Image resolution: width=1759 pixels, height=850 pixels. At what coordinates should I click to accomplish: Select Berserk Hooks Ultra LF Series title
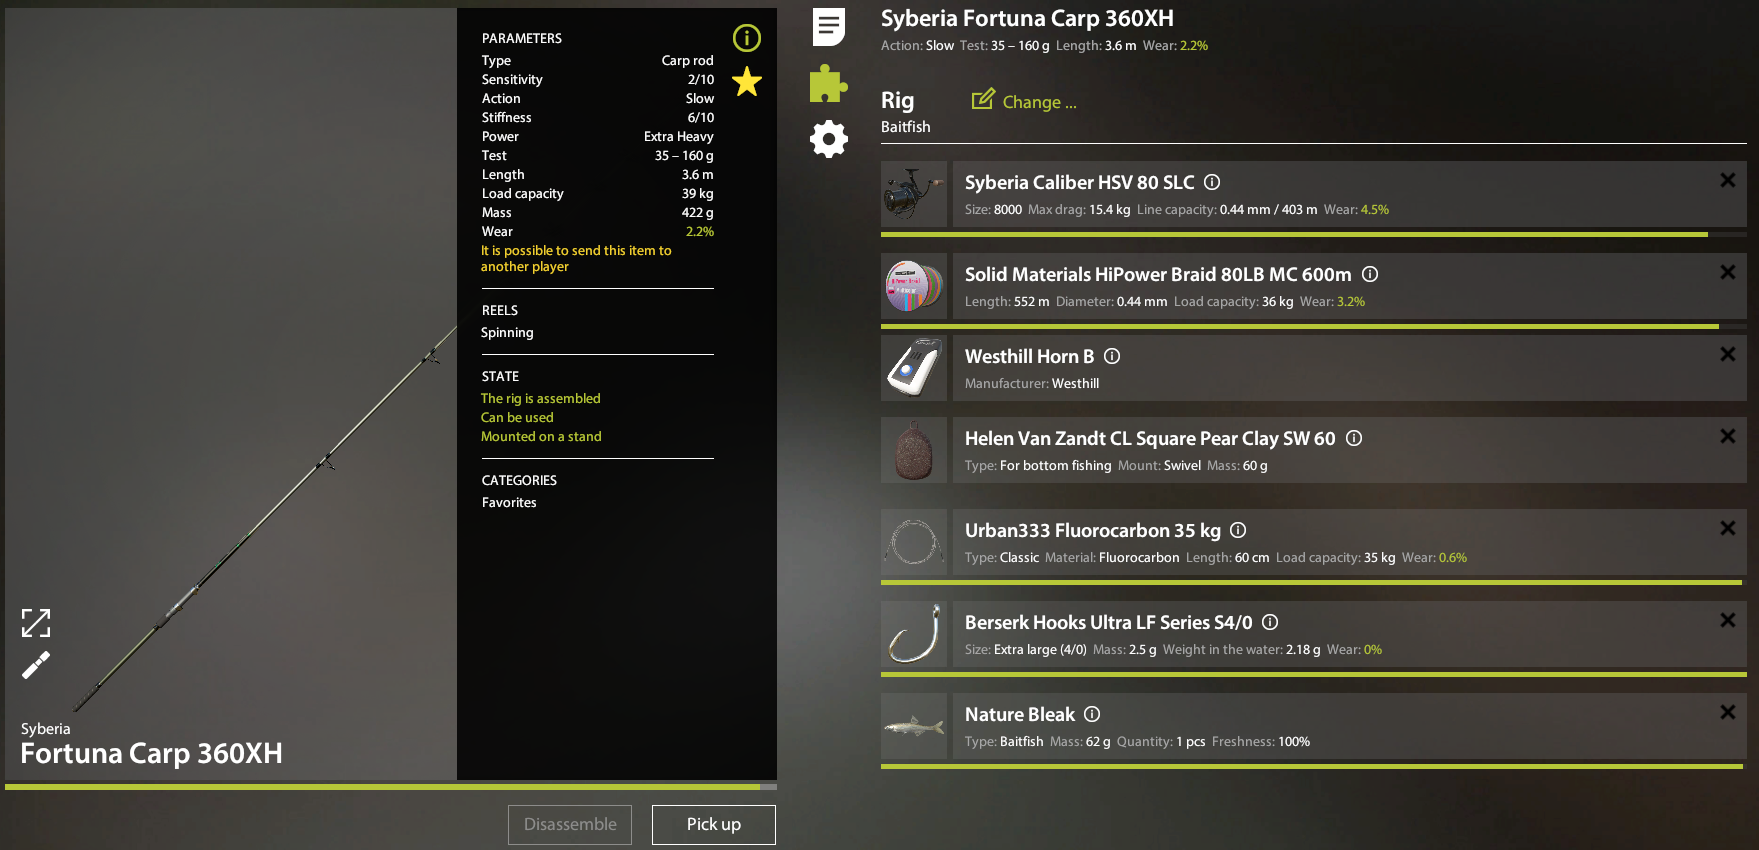coord(1108,622)
